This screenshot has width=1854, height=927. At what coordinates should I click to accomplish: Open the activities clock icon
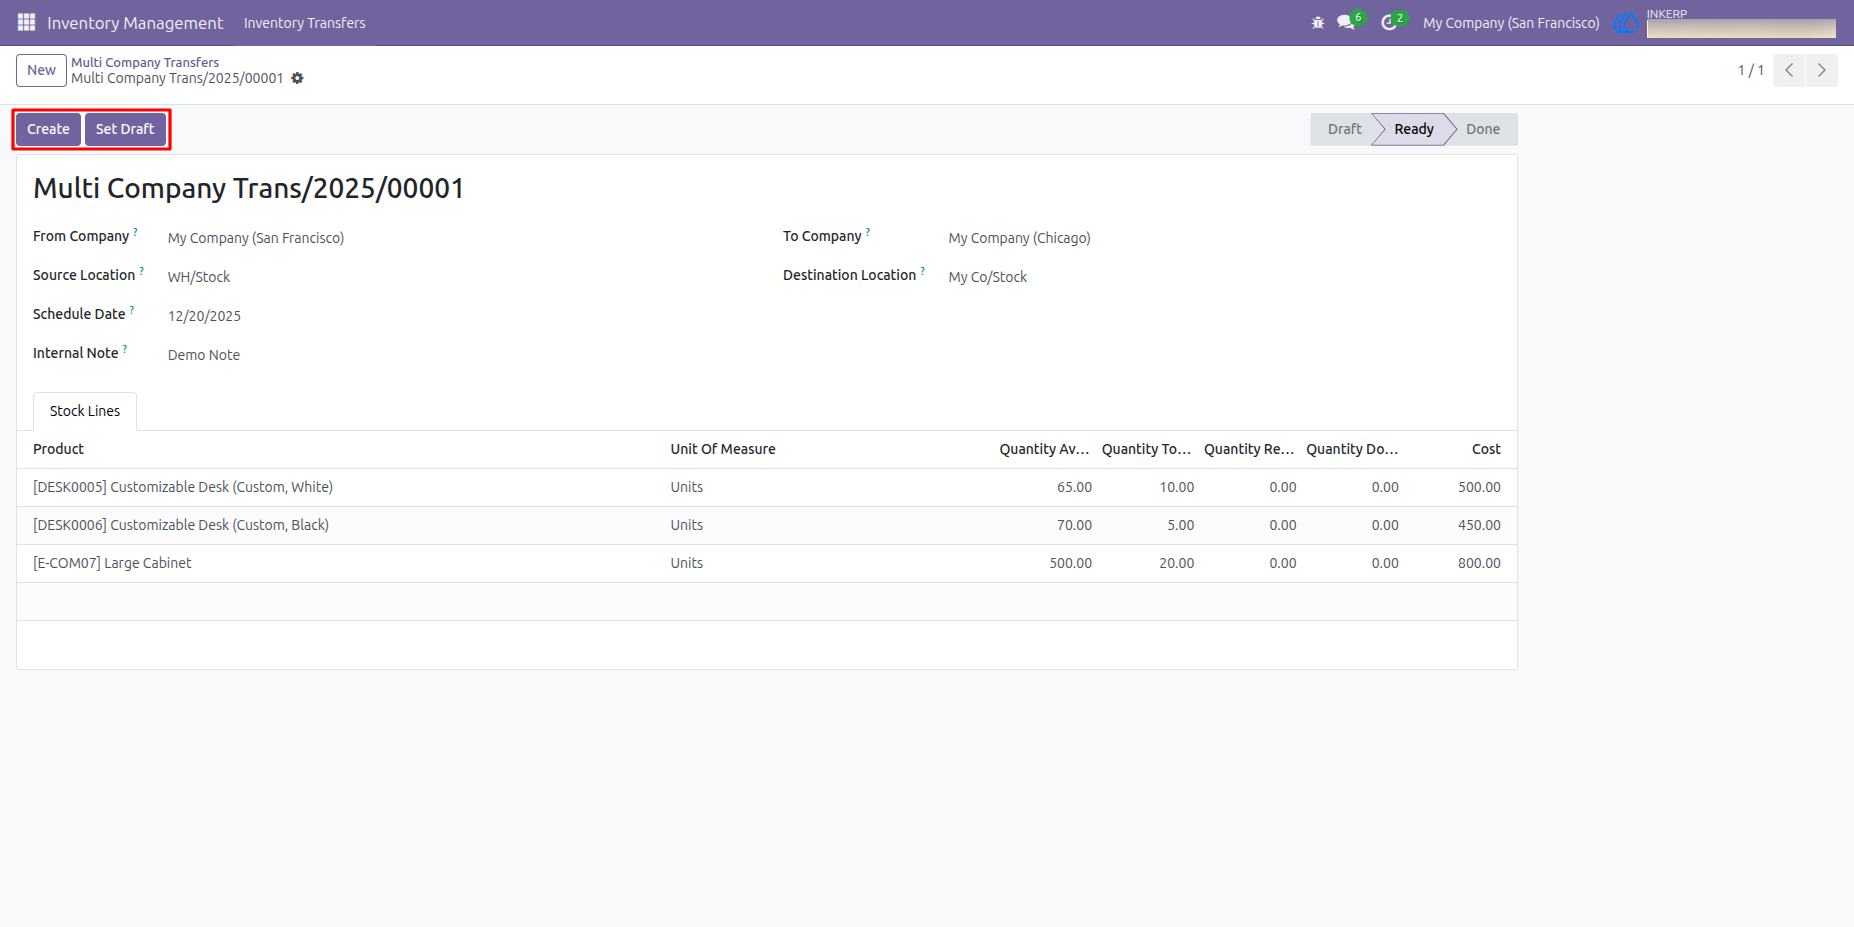[1389, 22]
